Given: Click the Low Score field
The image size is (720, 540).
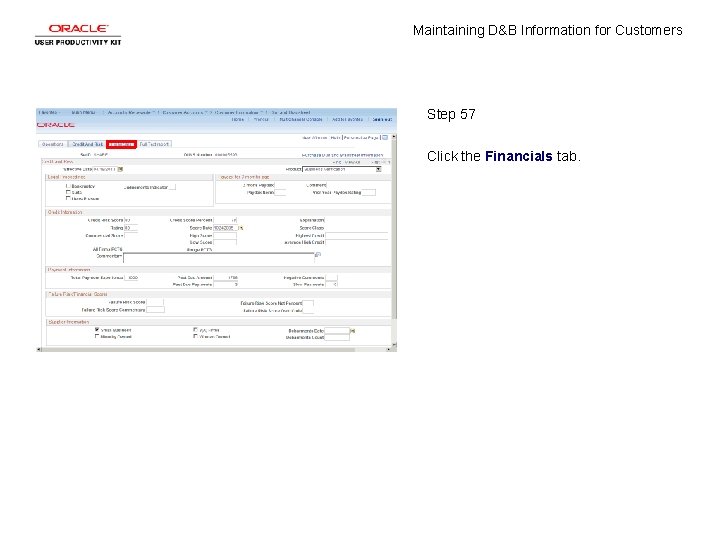Looking at the screenshot, I should pyautogui.click(x=225, y=242).
